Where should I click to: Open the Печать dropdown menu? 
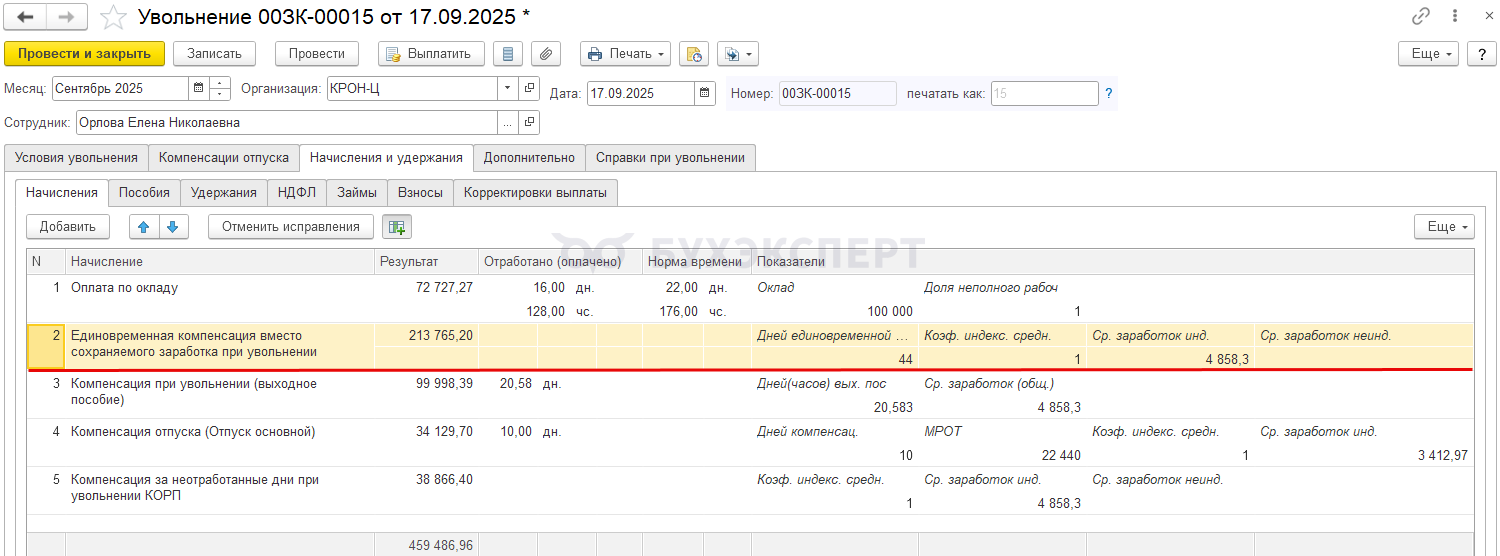pos(625,53)
